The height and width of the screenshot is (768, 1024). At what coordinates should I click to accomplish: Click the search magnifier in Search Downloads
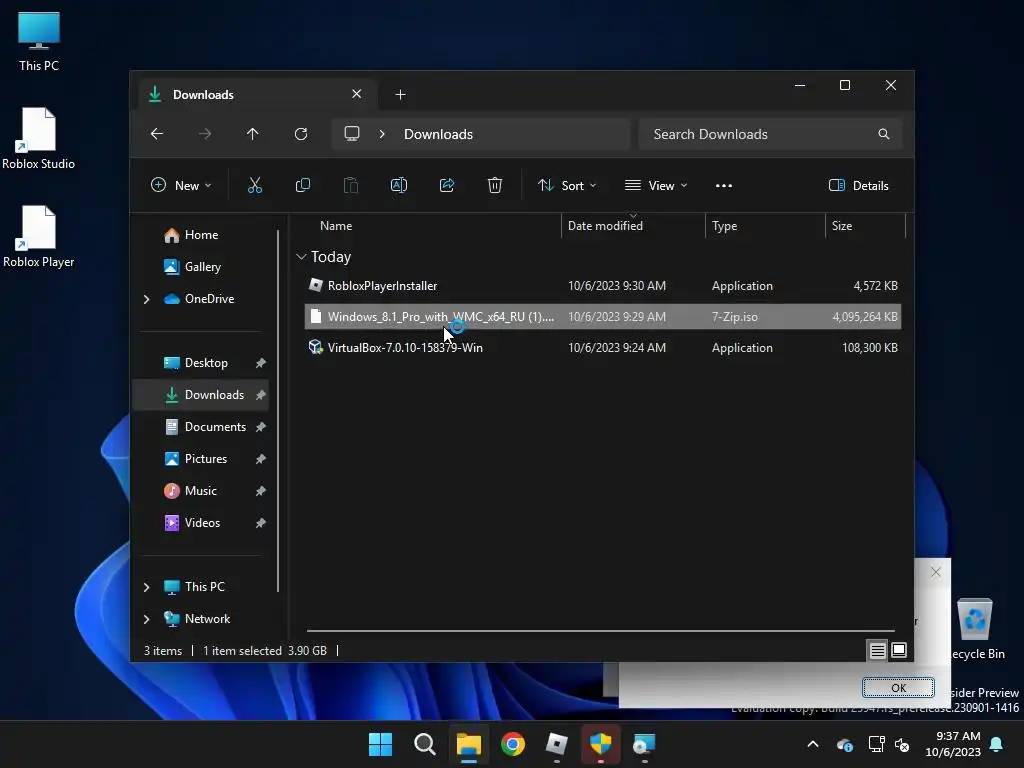pos(884,134)
